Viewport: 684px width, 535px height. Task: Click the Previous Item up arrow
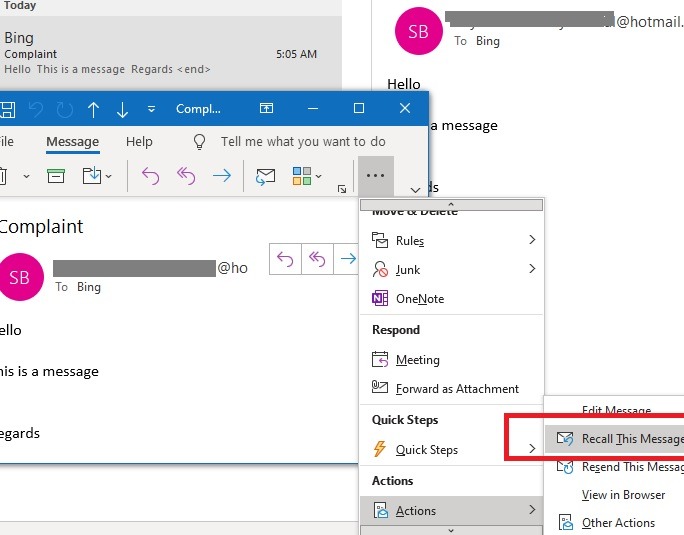click(x=93, y=110)
